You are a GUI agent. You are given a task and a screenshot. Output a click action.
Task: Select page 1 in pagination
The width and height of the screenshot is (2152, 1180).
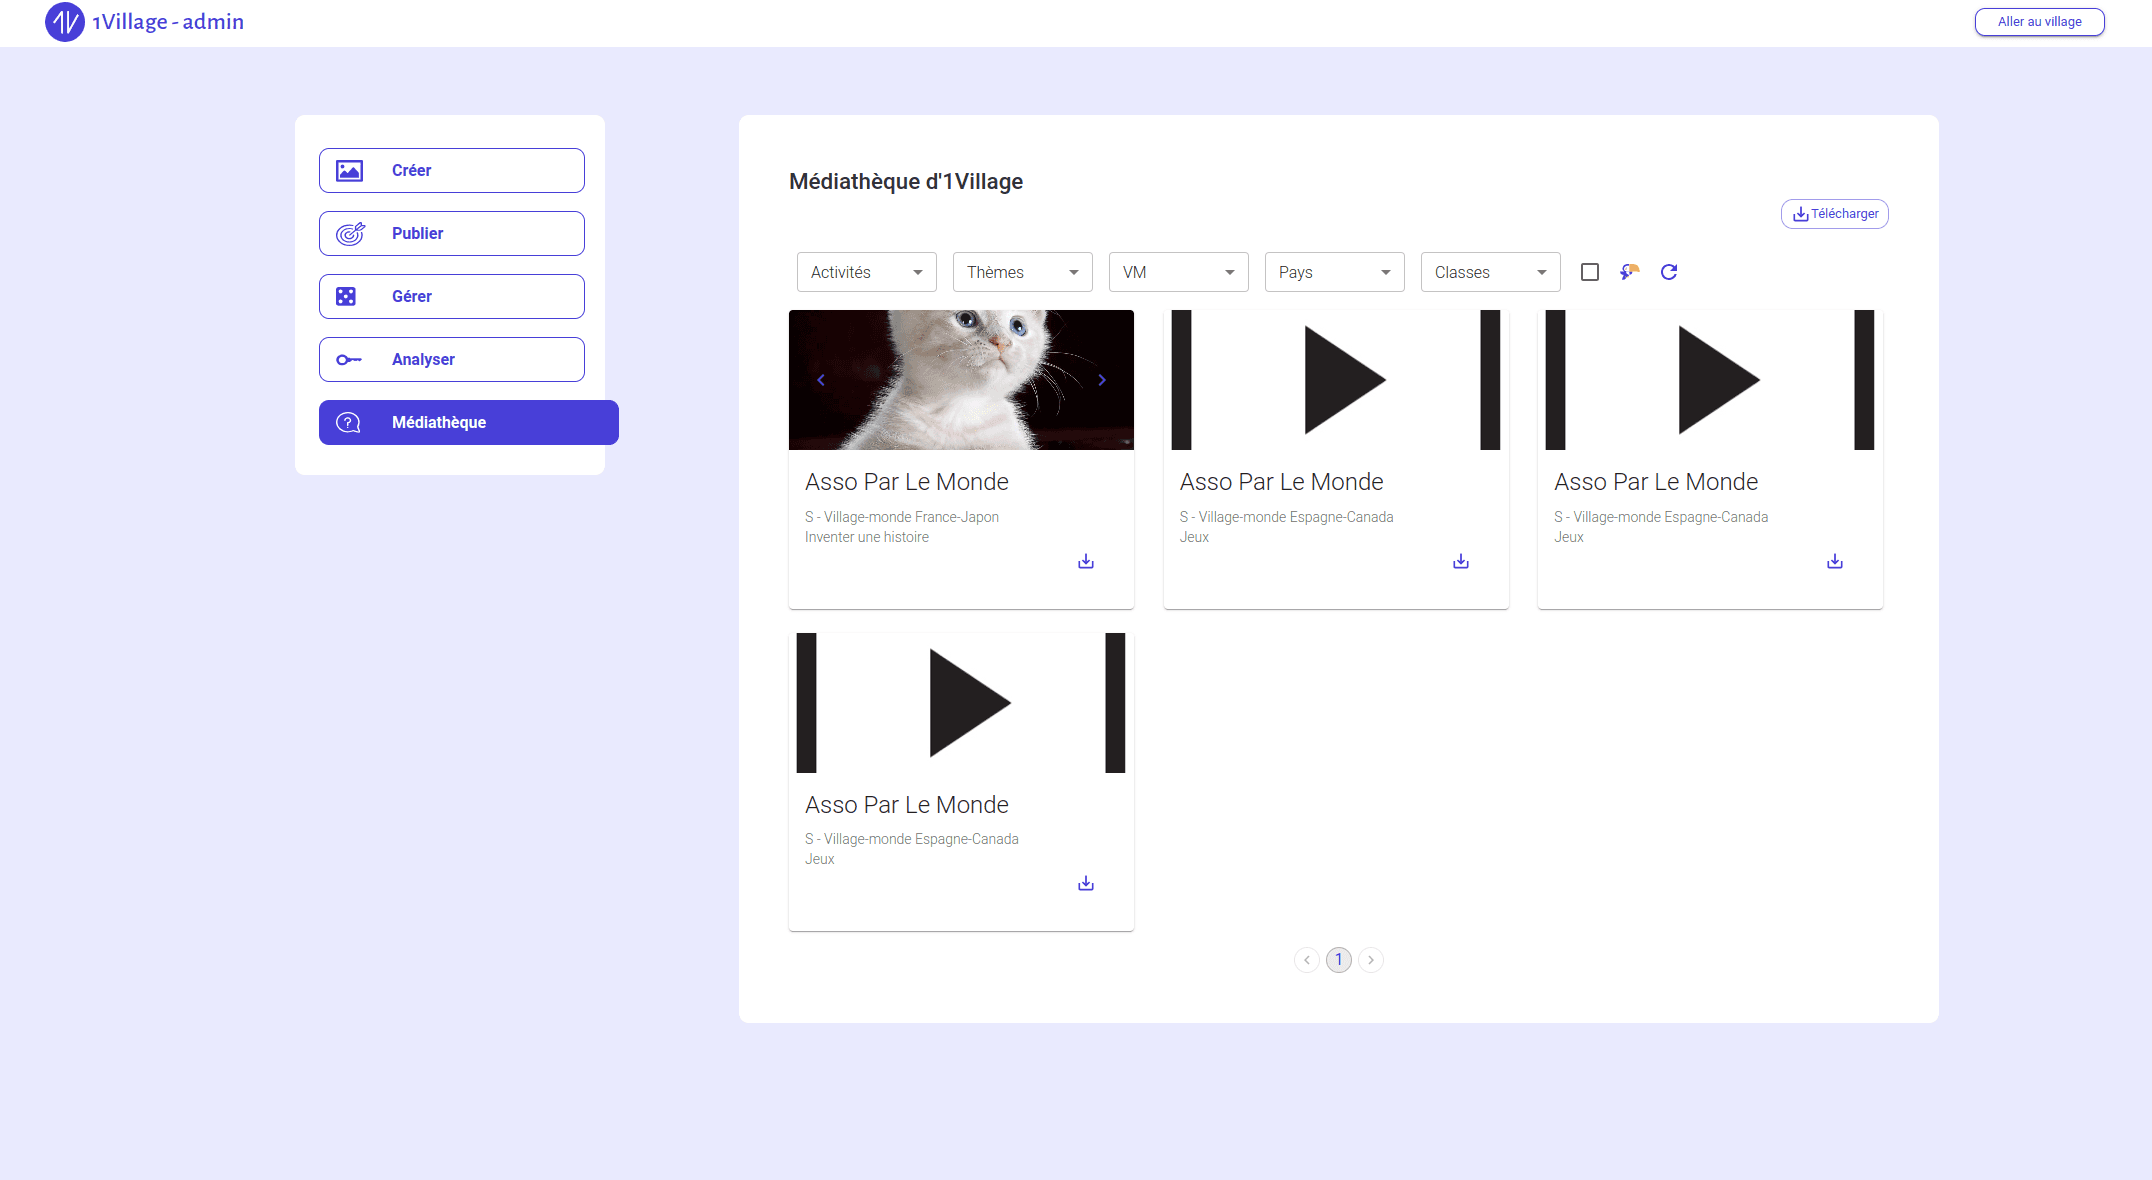(1339, 960)
